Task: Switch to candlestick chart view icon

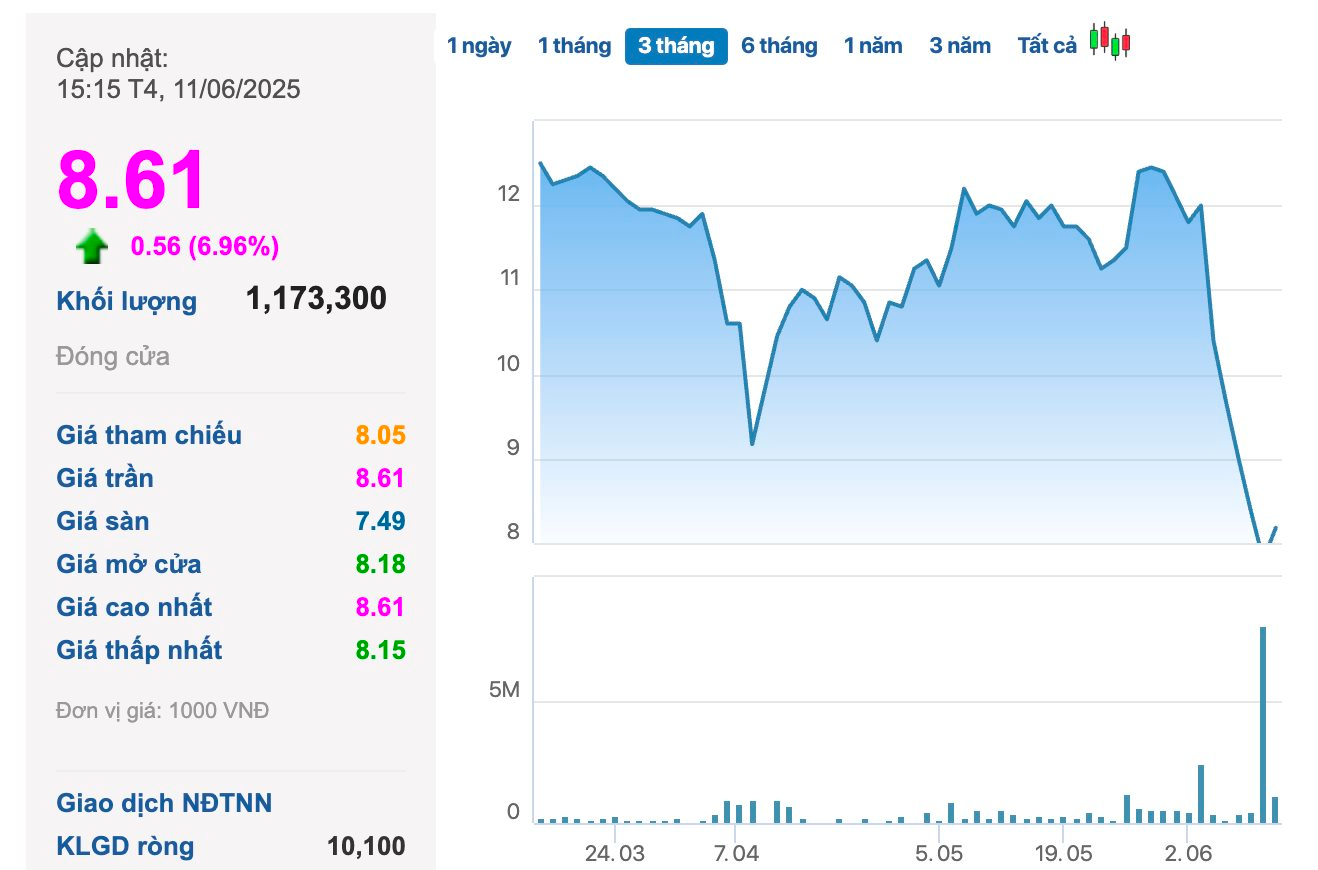Action: (x=1110, y=42)
